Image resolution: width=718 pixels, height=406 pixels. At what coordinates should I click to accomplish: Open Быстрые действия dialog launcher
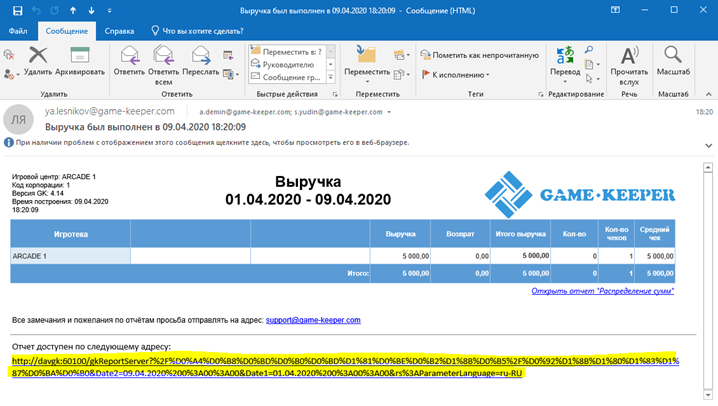pyautogui.click(x=335, y=94)
